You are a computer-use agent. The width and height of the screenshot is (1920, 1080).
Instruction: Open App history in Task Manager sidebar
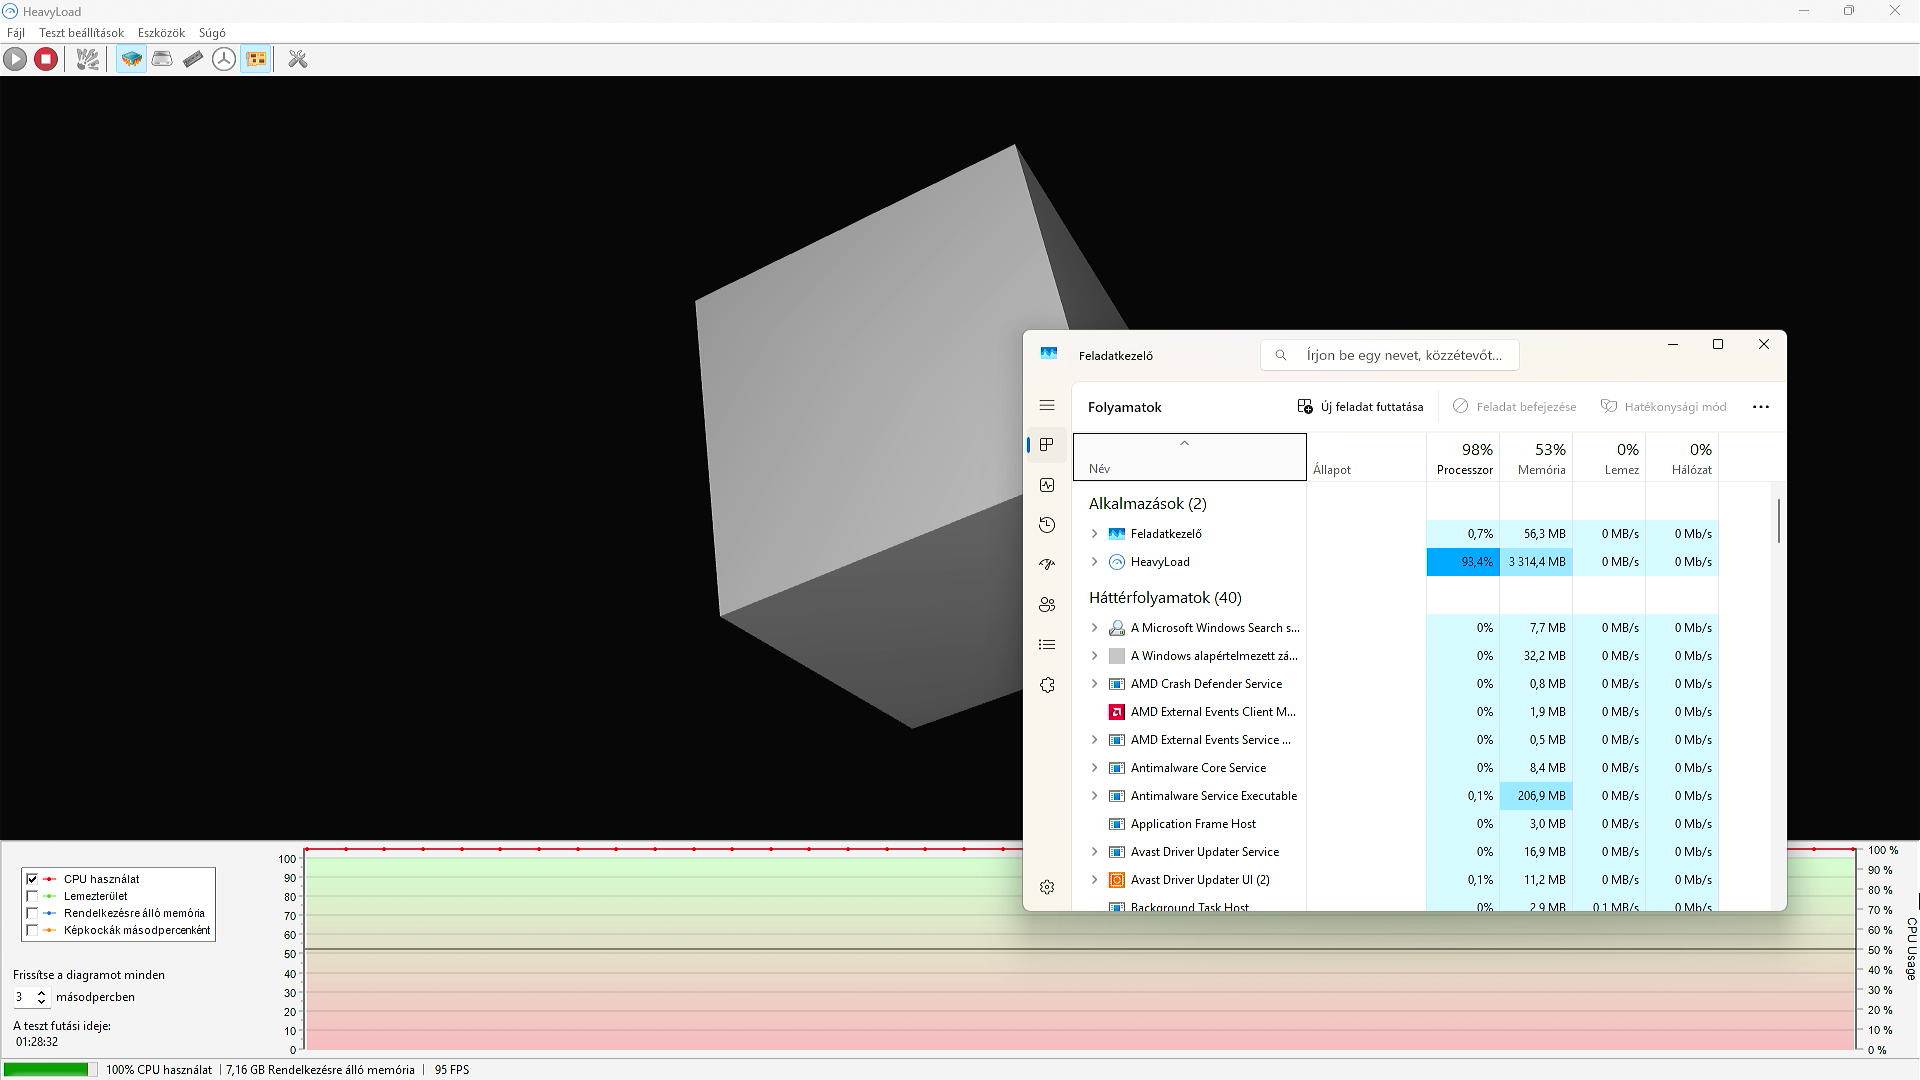point(1047,525)
